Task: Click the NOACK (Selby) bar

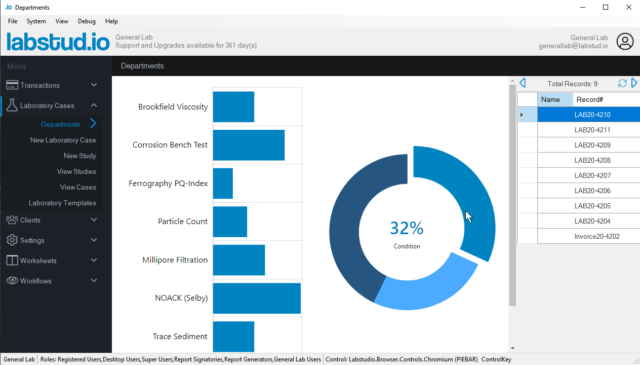Action: click(257, 298)
